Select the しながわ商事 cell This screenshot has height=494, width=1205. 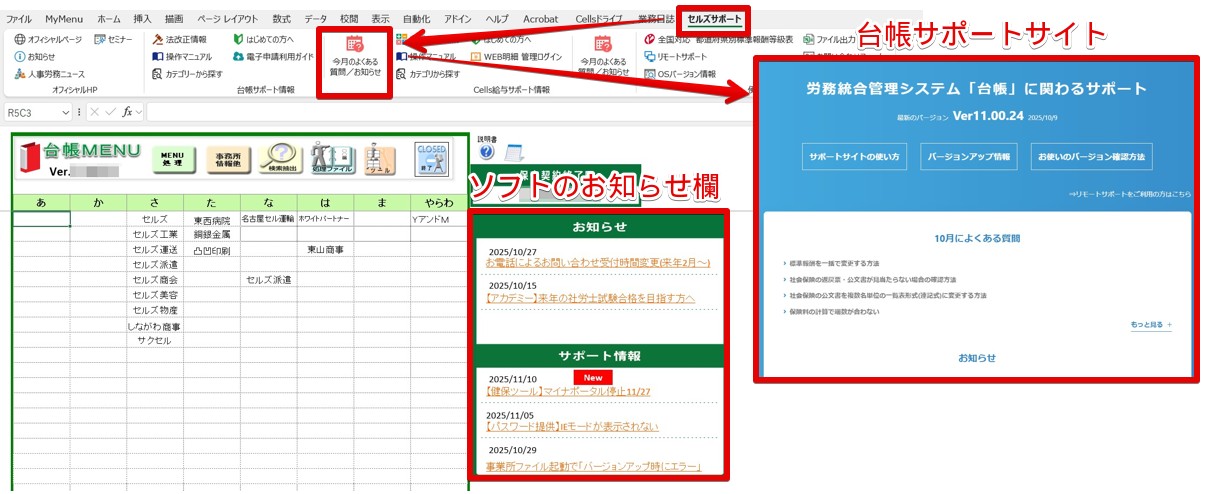tap(155, 326)
